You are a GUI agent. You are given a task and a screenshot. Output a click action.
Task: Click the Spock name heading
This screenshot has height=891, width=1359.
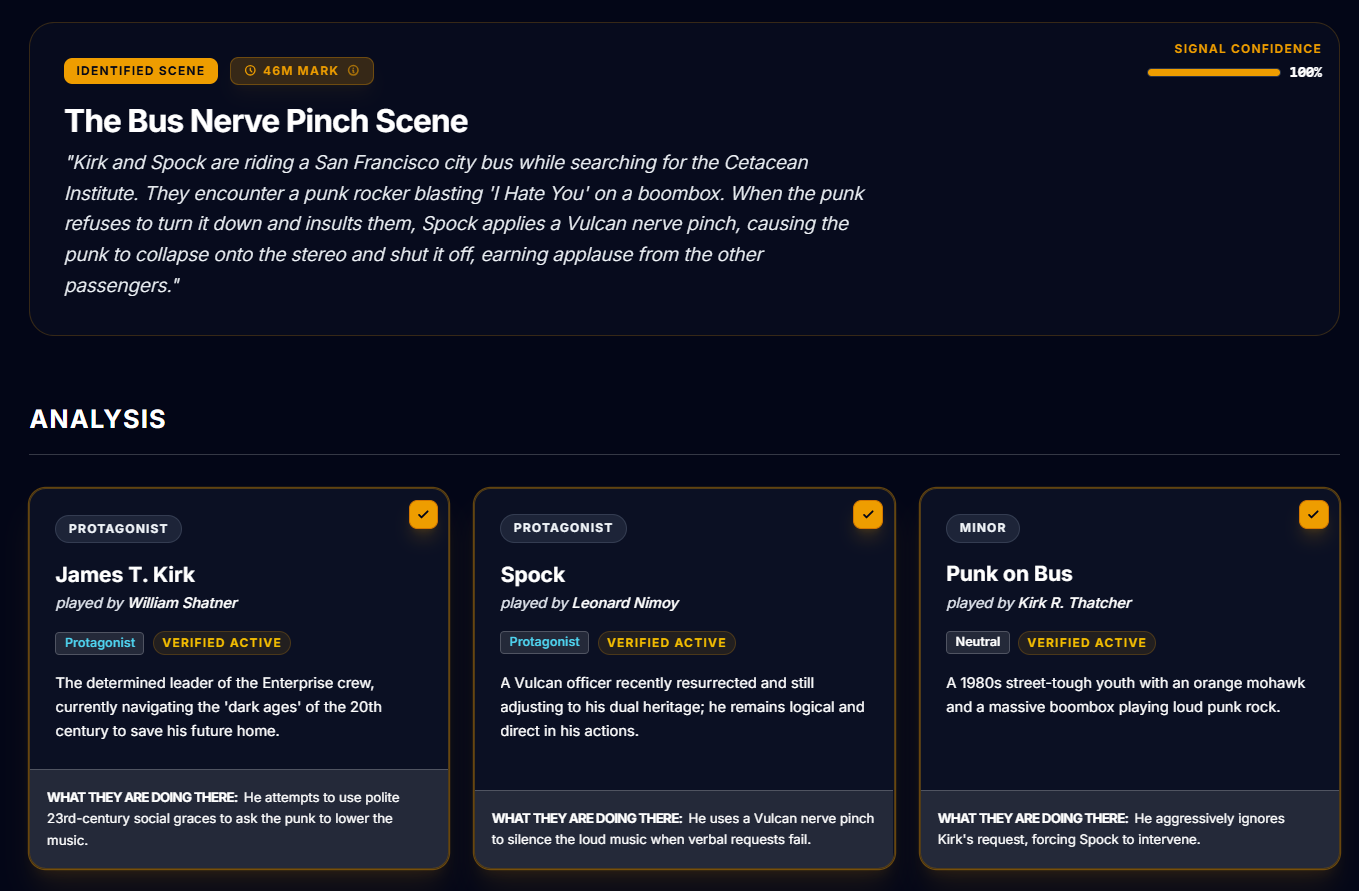click(533, 575)
